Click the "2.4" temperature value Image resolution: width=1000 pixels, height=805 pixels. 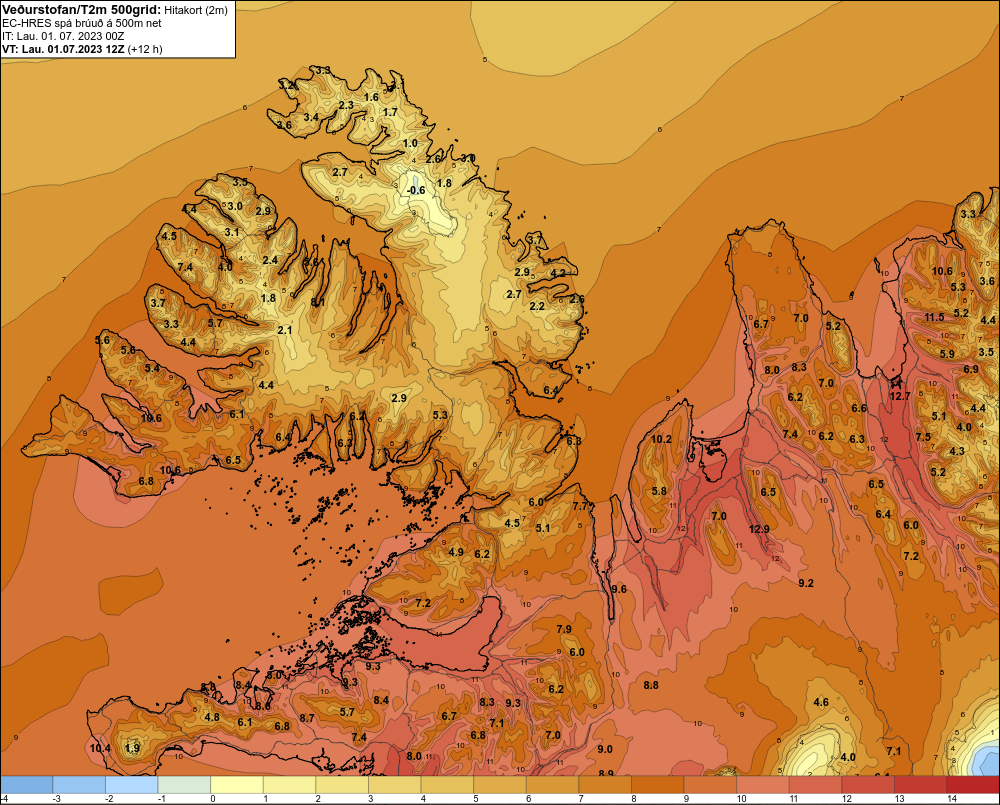point(270,260)
